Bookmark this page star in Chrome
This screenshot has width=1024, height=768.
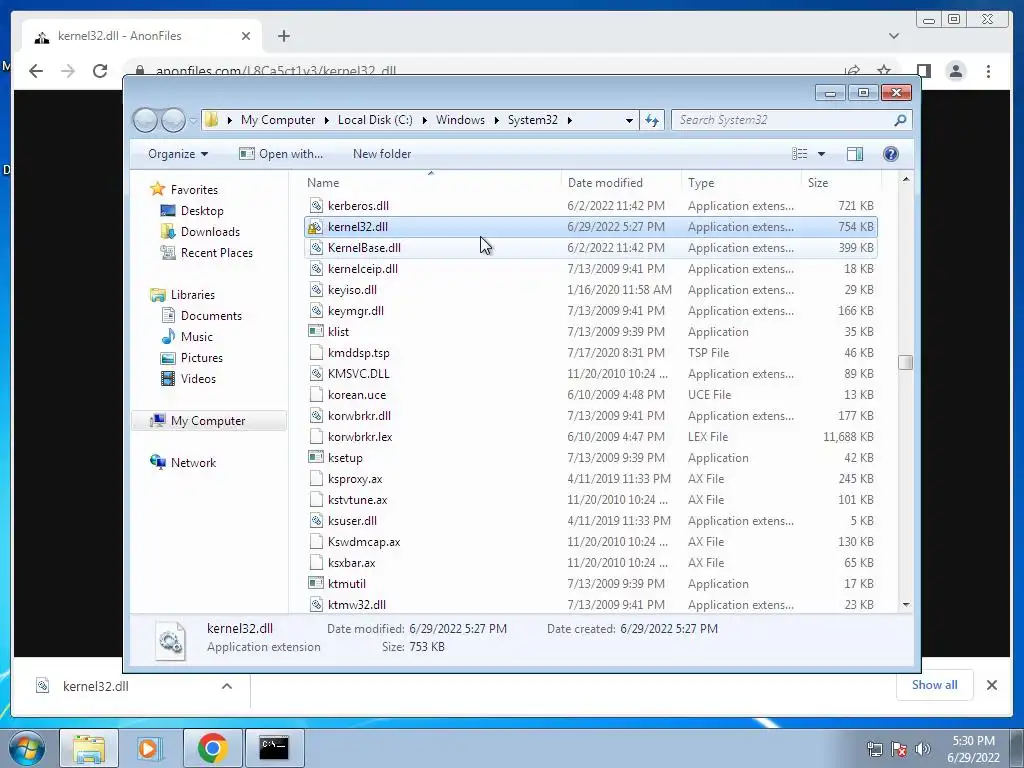[884, 71]
